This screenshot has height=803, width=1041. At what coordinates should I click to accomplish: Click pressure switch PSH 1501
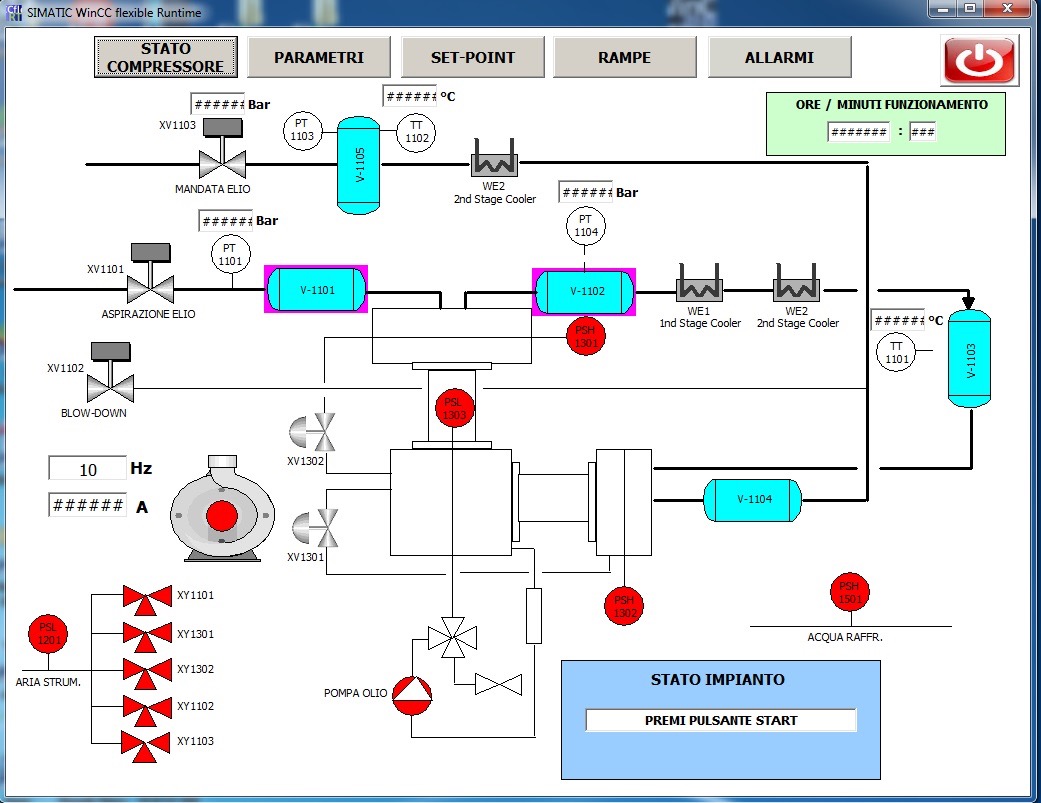[850, 592]
